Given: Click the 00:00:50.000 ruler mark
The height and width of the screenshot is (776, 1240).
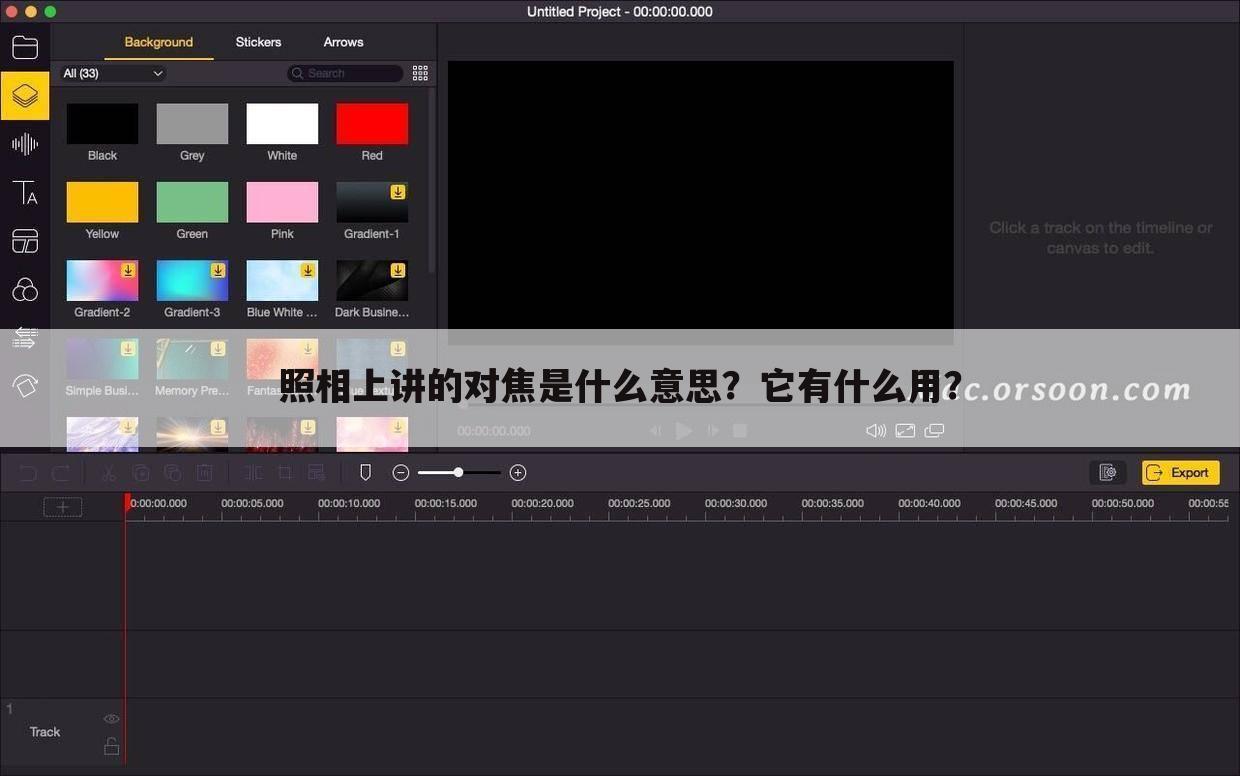Looking at the screenshot, I should click(1123, 503).
